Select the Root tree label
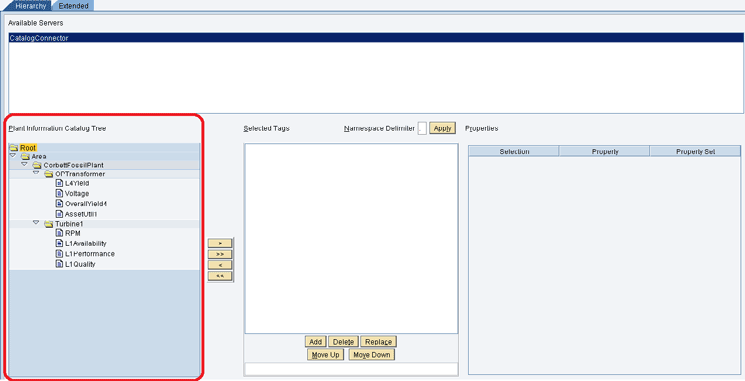This screenshot has height=381, width=745. (28, 148)
